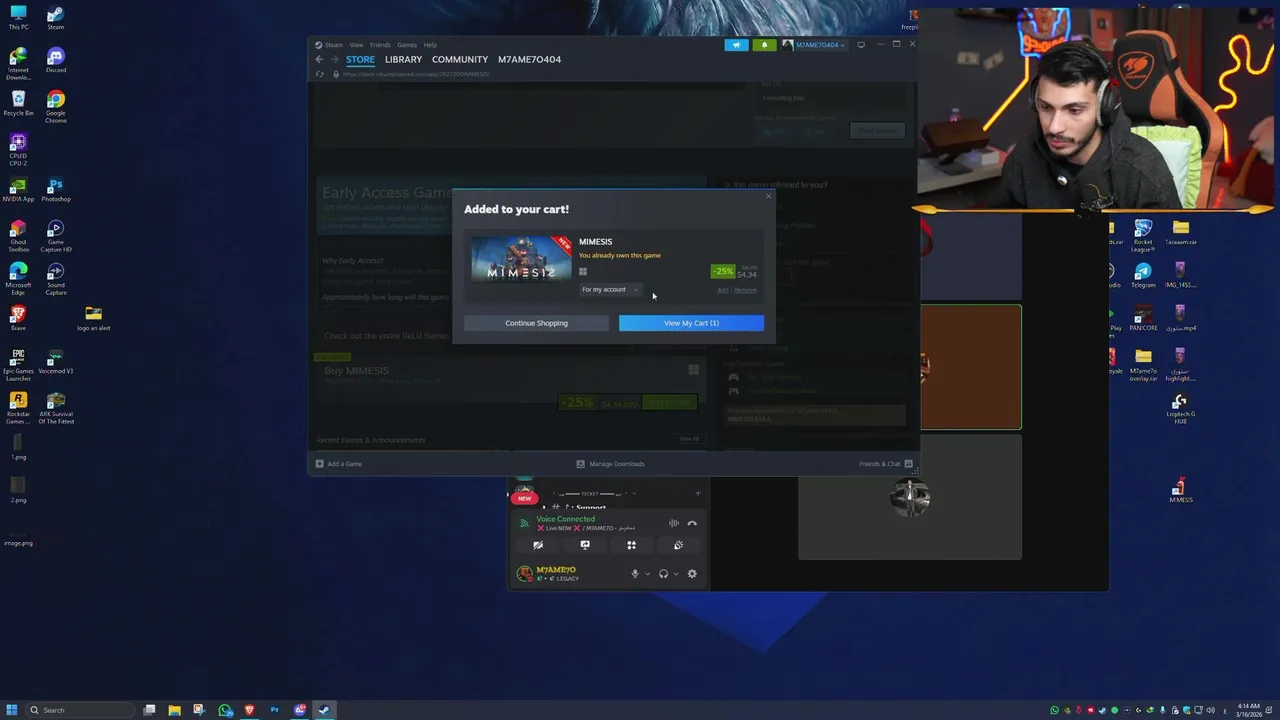Screen dimensions: 1280x720
Task: Open the ARK Survival Of The Fittest icon
Action: pos(56,407)
